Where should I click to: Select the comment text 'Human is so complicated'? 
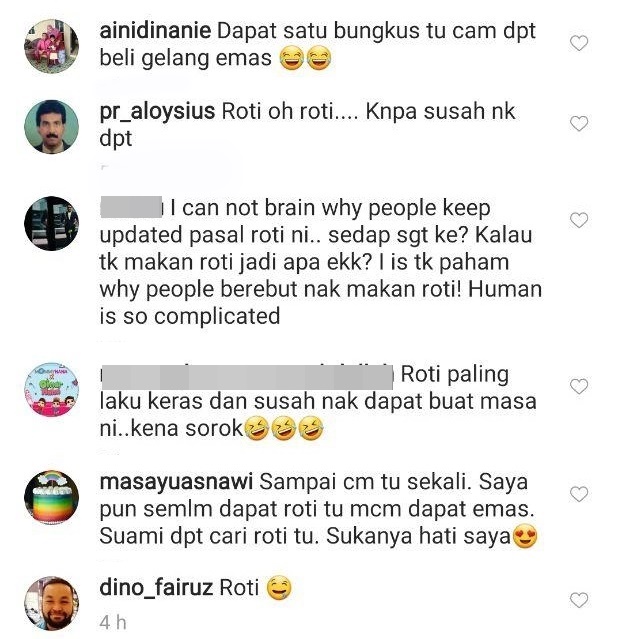point(321,302)
